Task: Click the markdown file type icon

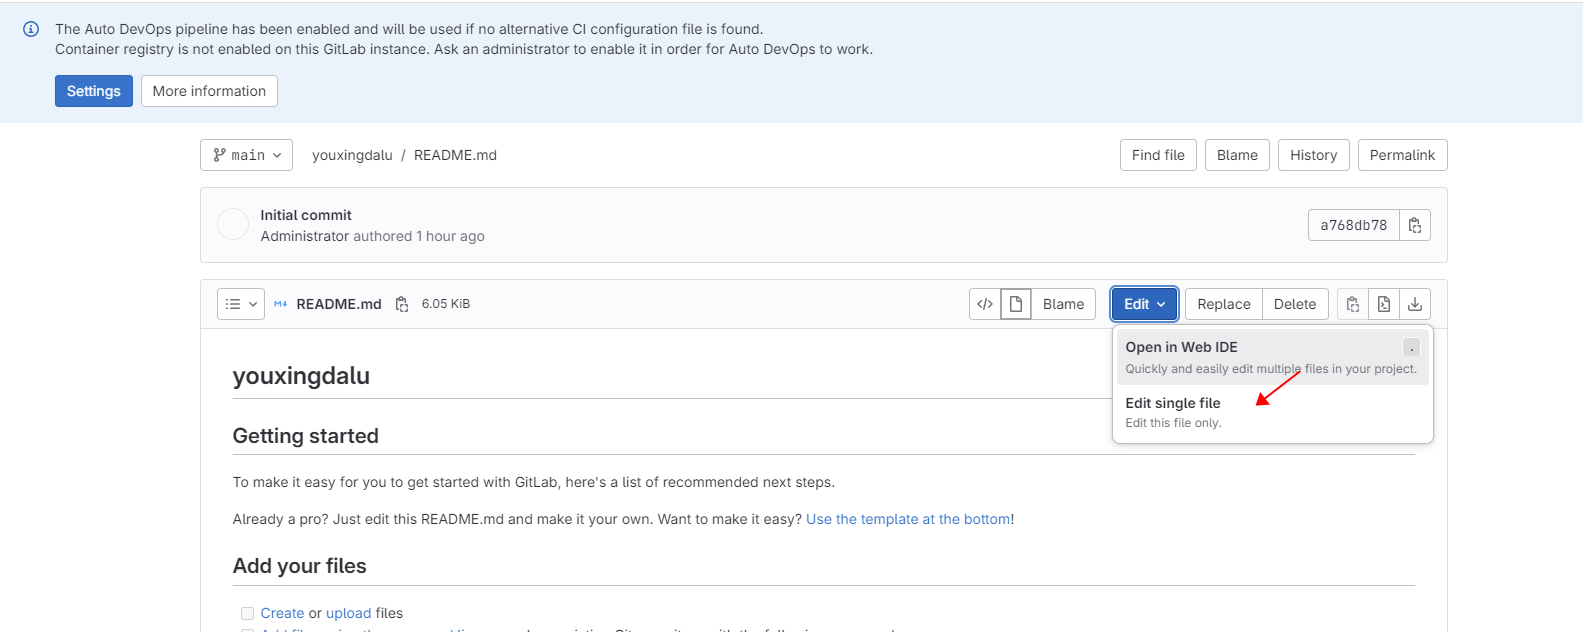Action: [281, 304]
